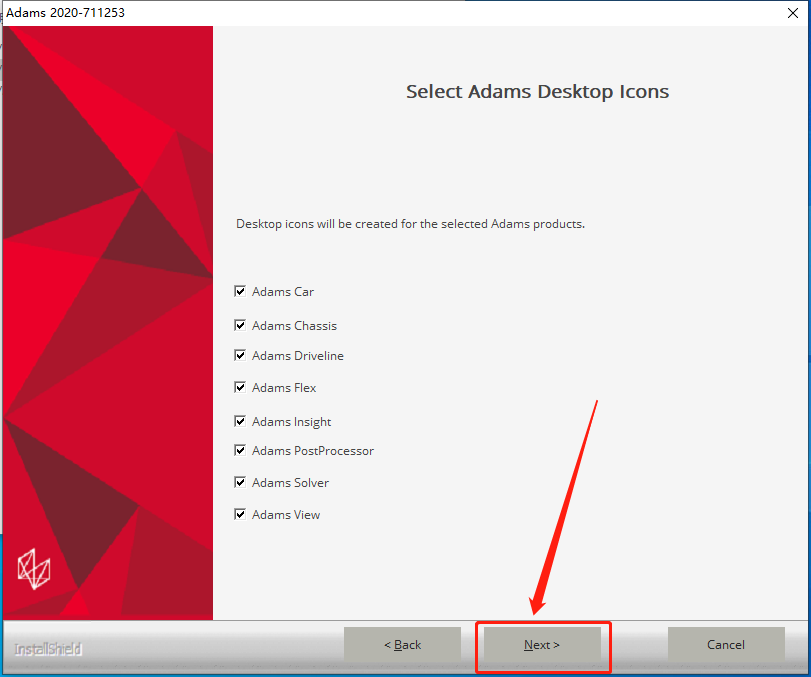Disable the Adams Driveline desktop icon

point(240,355)
